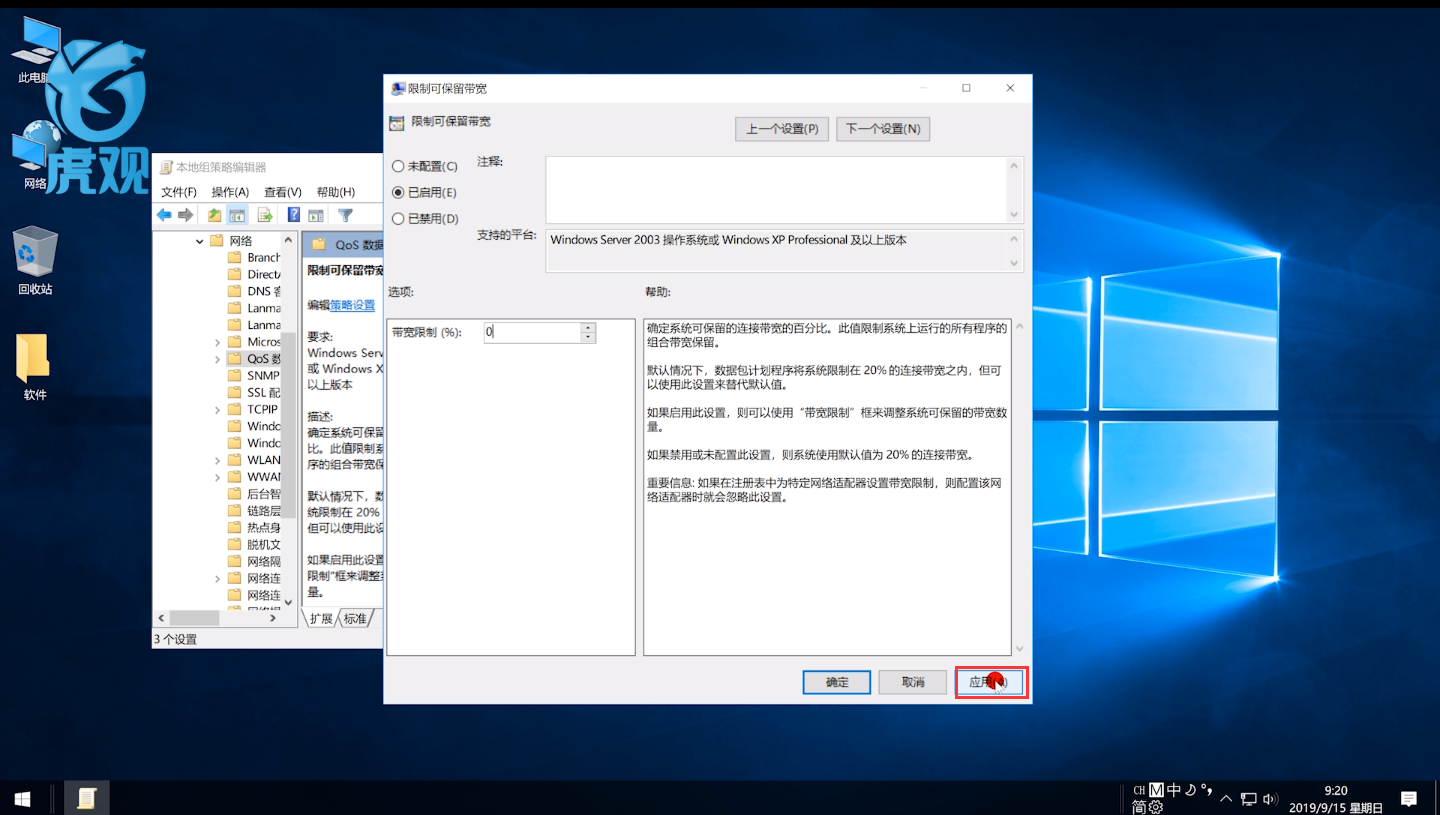1440x815 pixels.
Task: Click the Forward arrow in Group Policy Editor toolbar
Action: coord(185,215)
